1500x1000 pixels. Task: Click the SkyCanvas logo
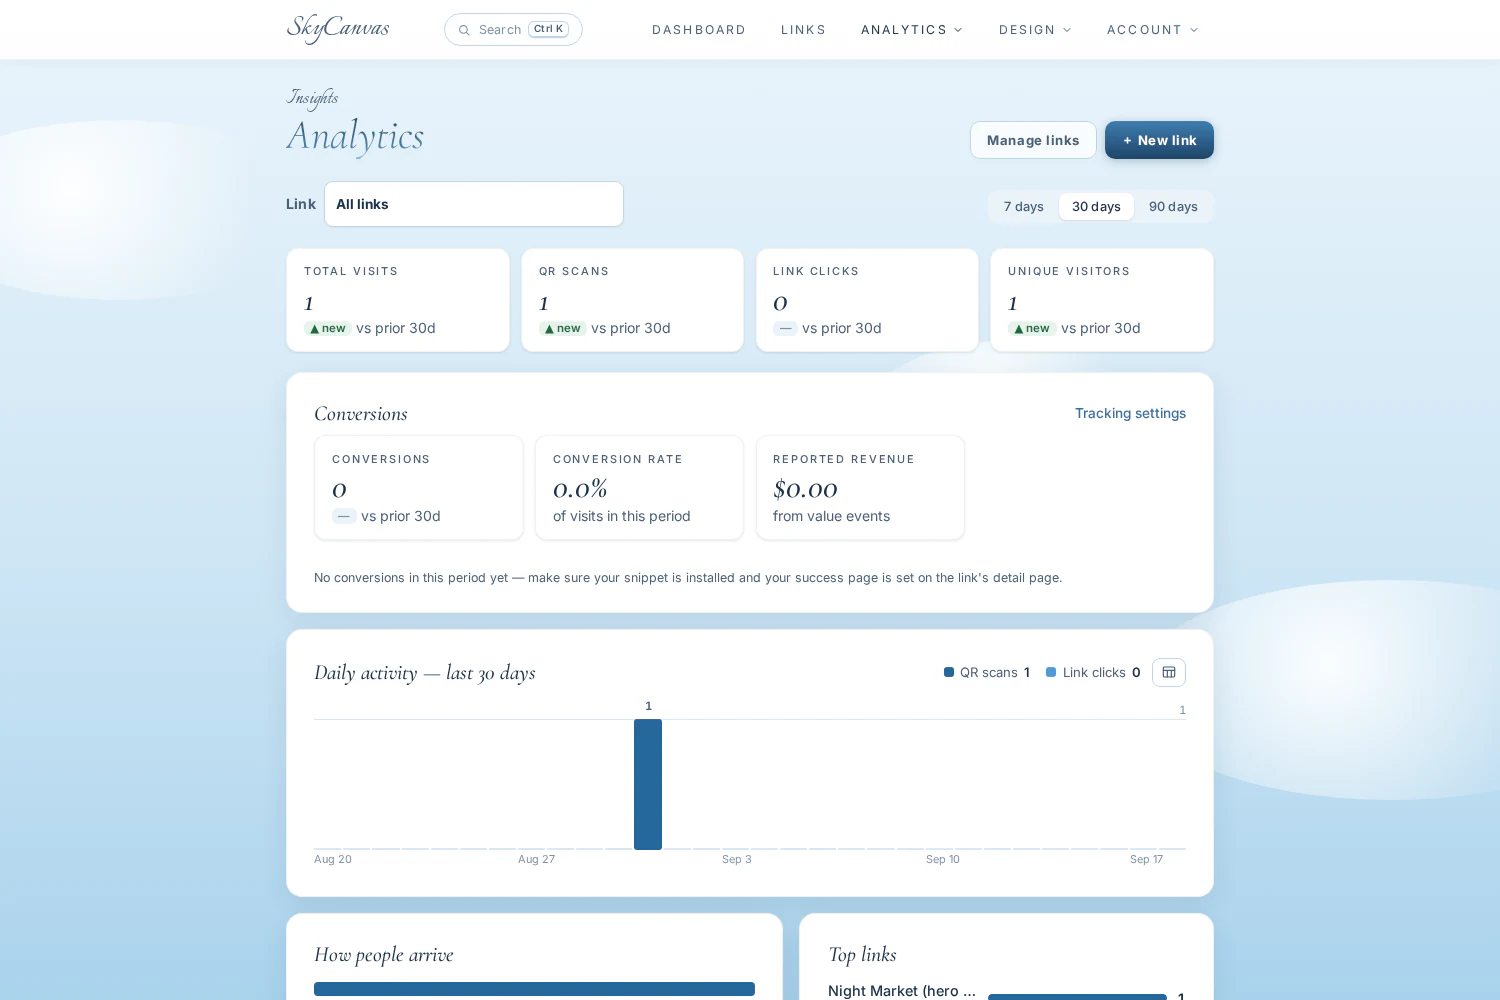point(338,29)
